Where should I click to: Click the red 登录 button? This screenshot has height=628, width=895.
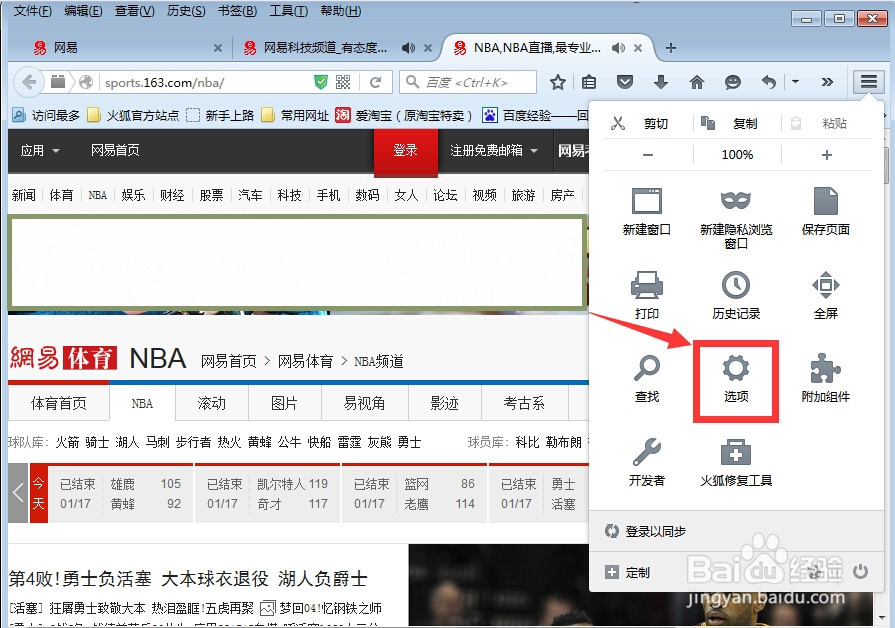click(x=405, y=151)
